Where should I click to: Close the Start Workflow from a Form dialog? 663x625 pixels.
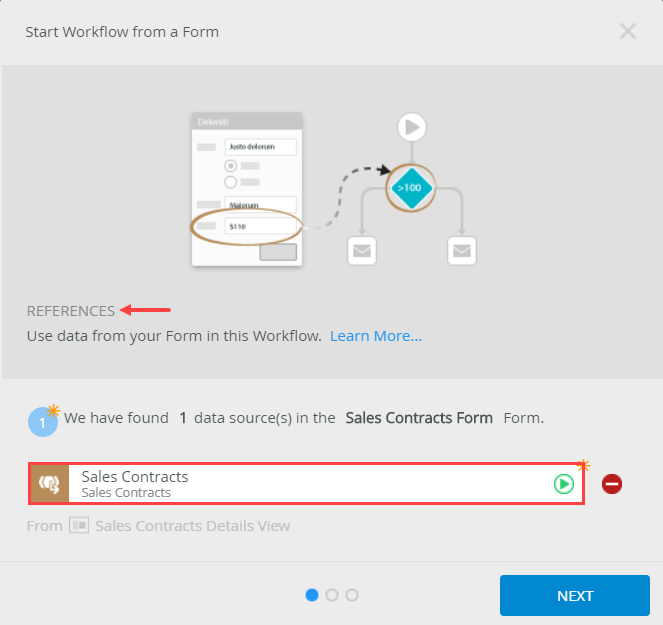pyautogui.click(x=627, y=31)
